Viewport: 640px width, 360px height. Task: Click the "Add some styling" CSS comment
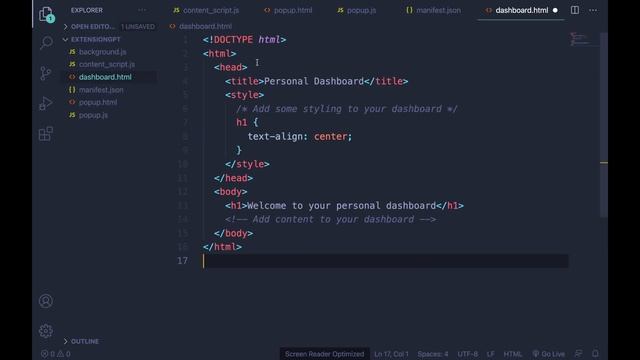click(x=347, y=109)
